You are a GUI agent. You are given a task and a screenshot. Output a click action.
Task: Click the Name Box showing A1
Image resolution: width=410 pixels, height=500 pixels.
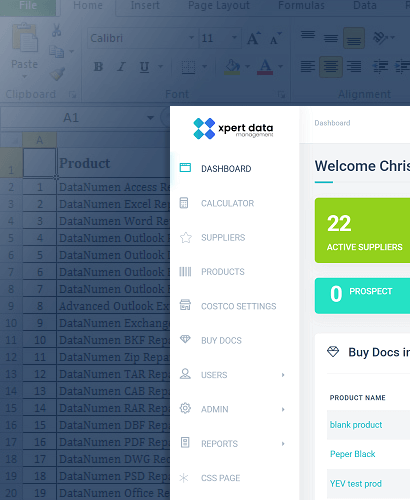[71, 118]
